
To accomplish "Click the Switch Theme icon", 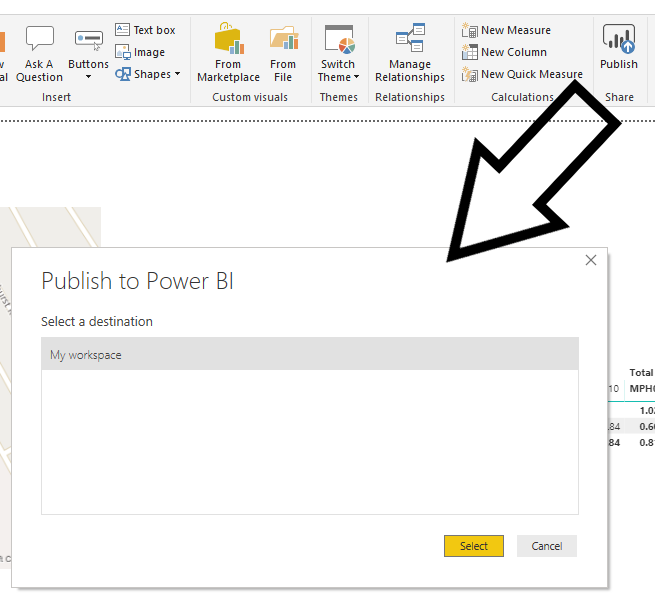I will click(x=339, y=40).
